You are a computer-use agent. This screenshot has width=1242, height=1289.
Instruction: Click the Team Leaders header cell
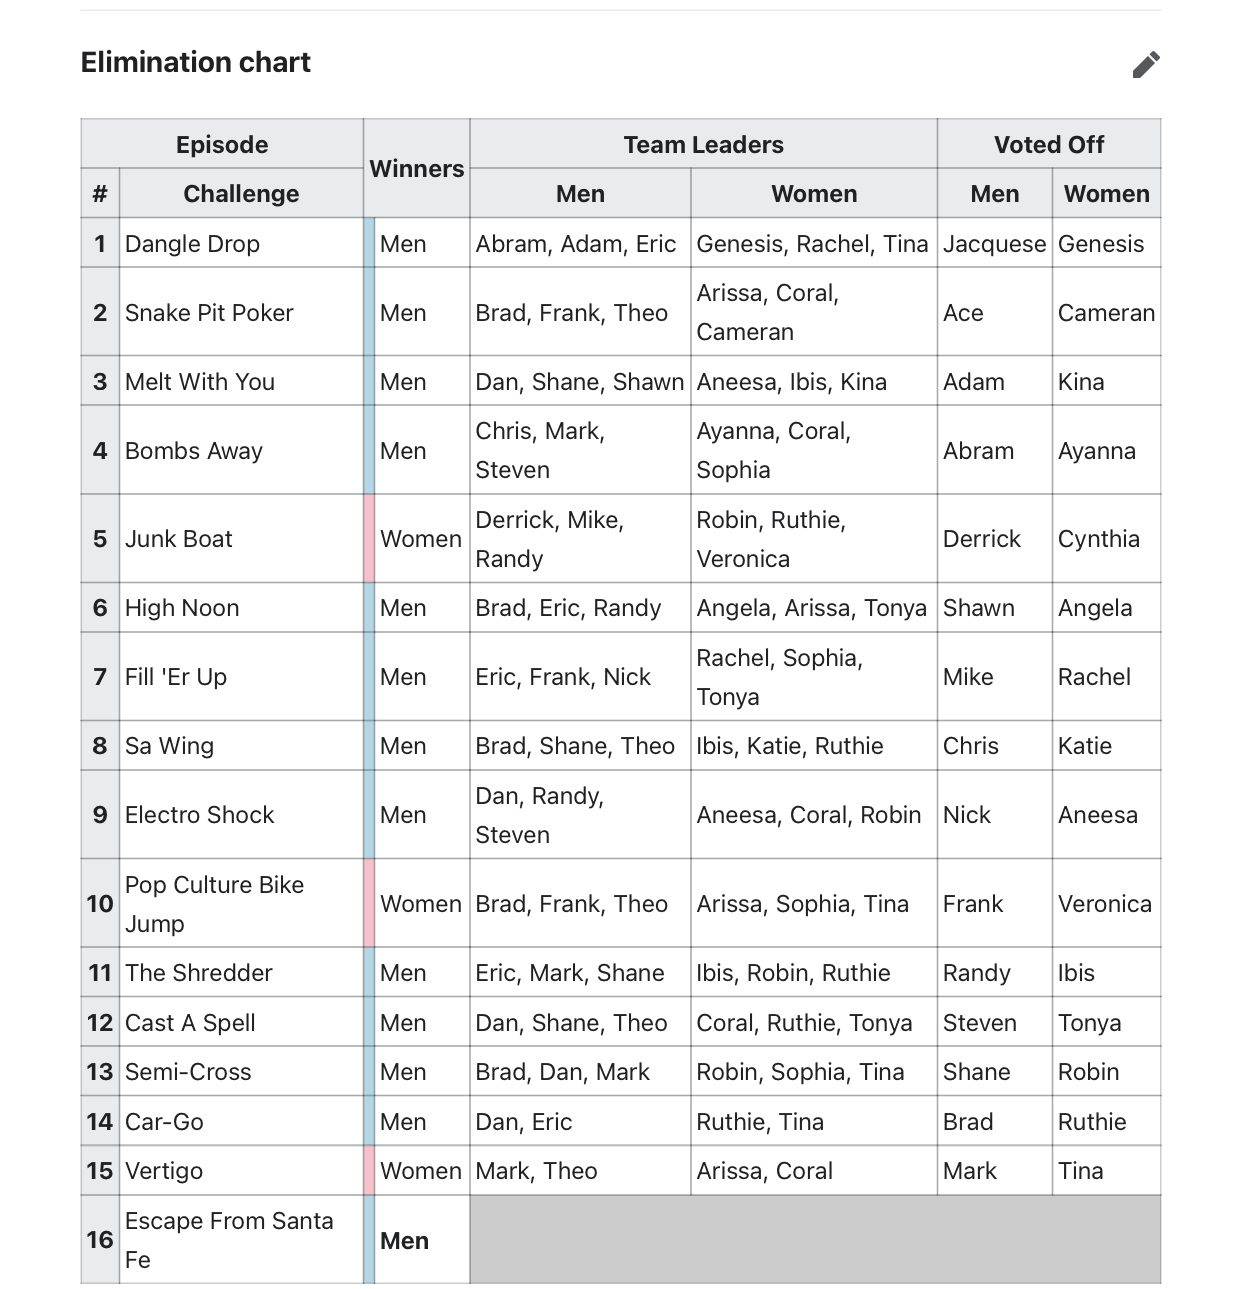click(704, 144)
